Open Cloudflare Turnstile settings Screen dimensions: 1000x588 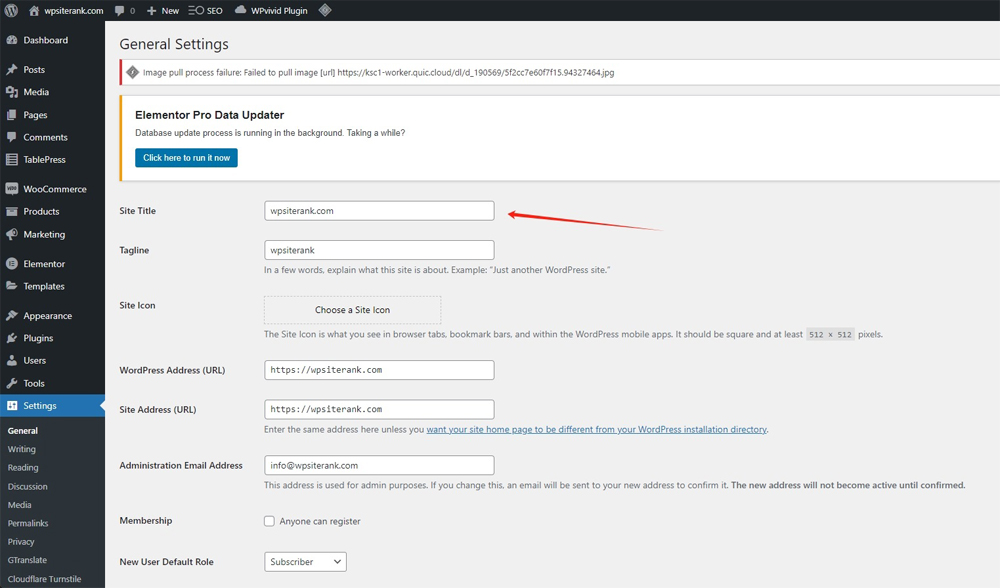45,579
